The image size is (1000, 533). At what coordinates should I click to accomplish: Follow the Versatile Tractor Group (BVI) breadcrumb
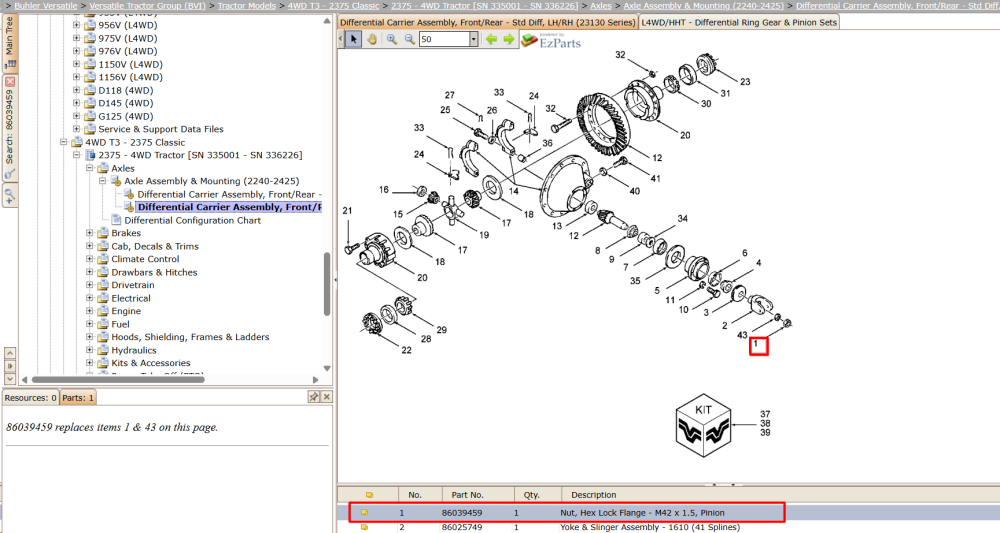[x=147, y=6]
